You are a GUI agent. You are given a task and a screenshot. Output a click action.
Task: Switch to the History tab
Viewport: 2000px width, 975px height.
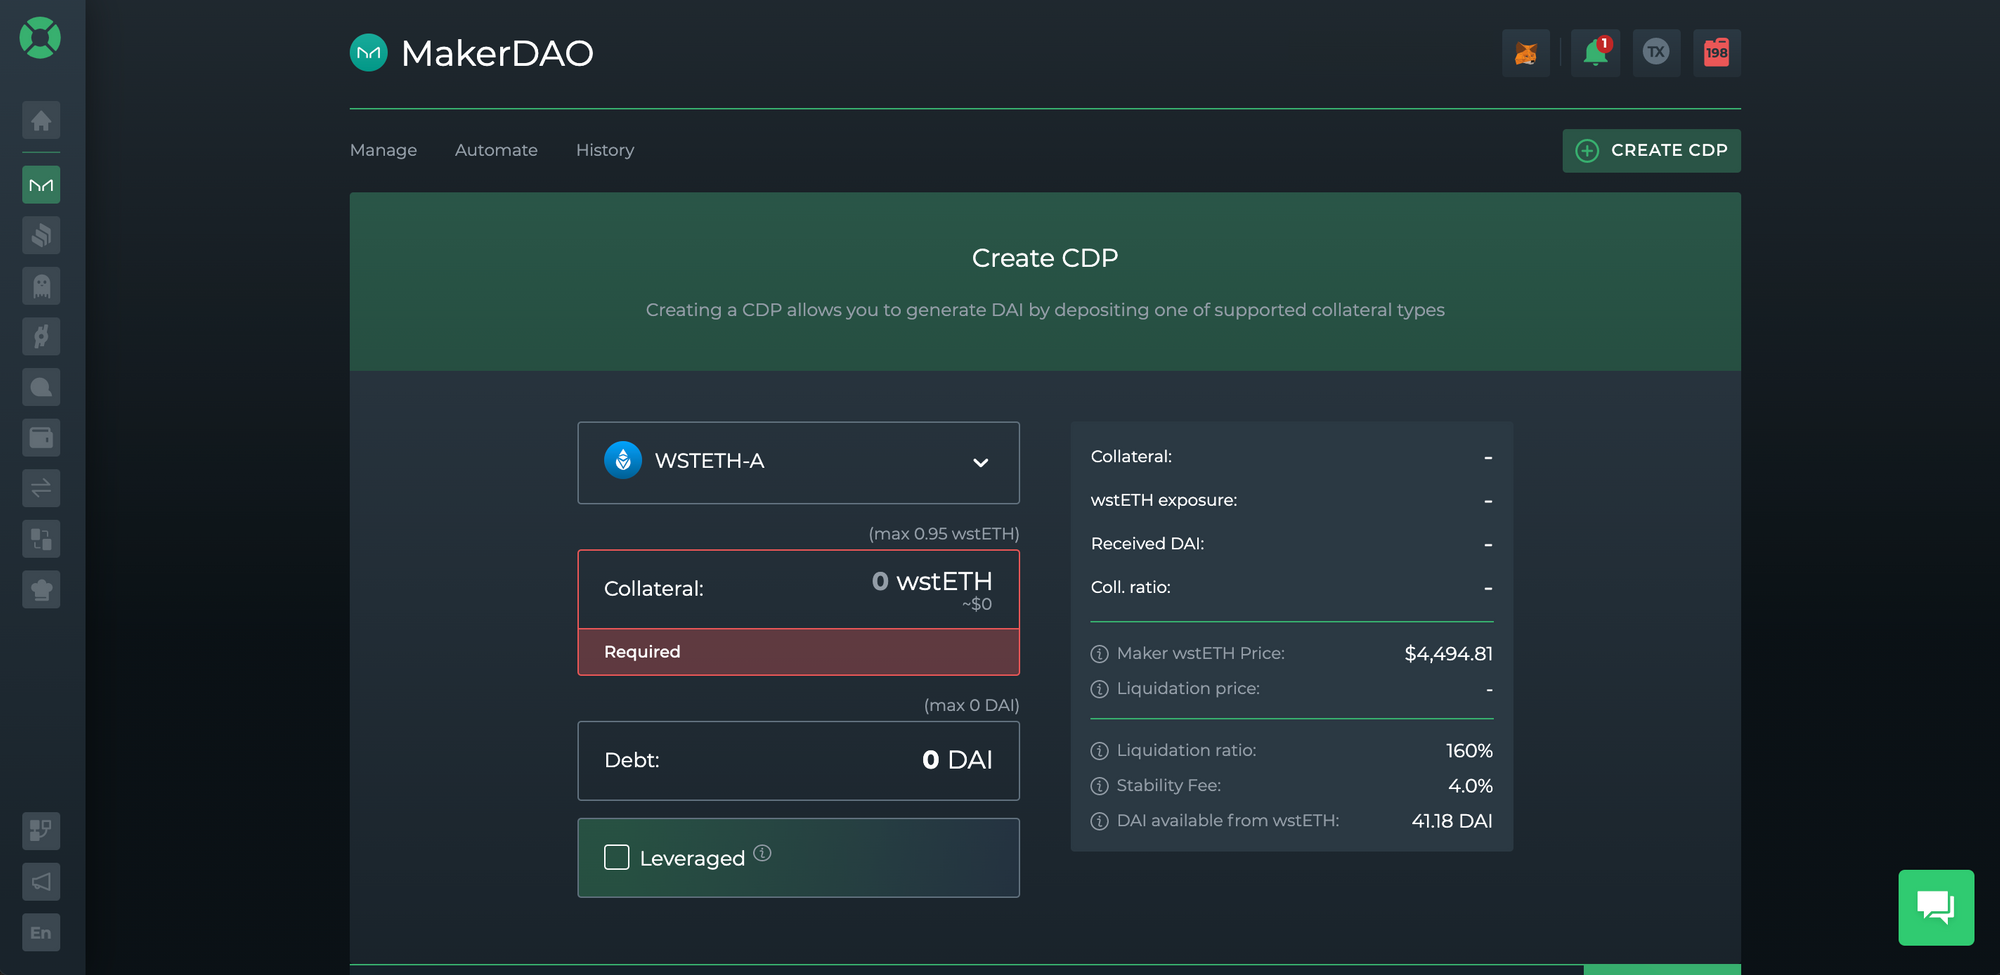[x=605, y=150]
